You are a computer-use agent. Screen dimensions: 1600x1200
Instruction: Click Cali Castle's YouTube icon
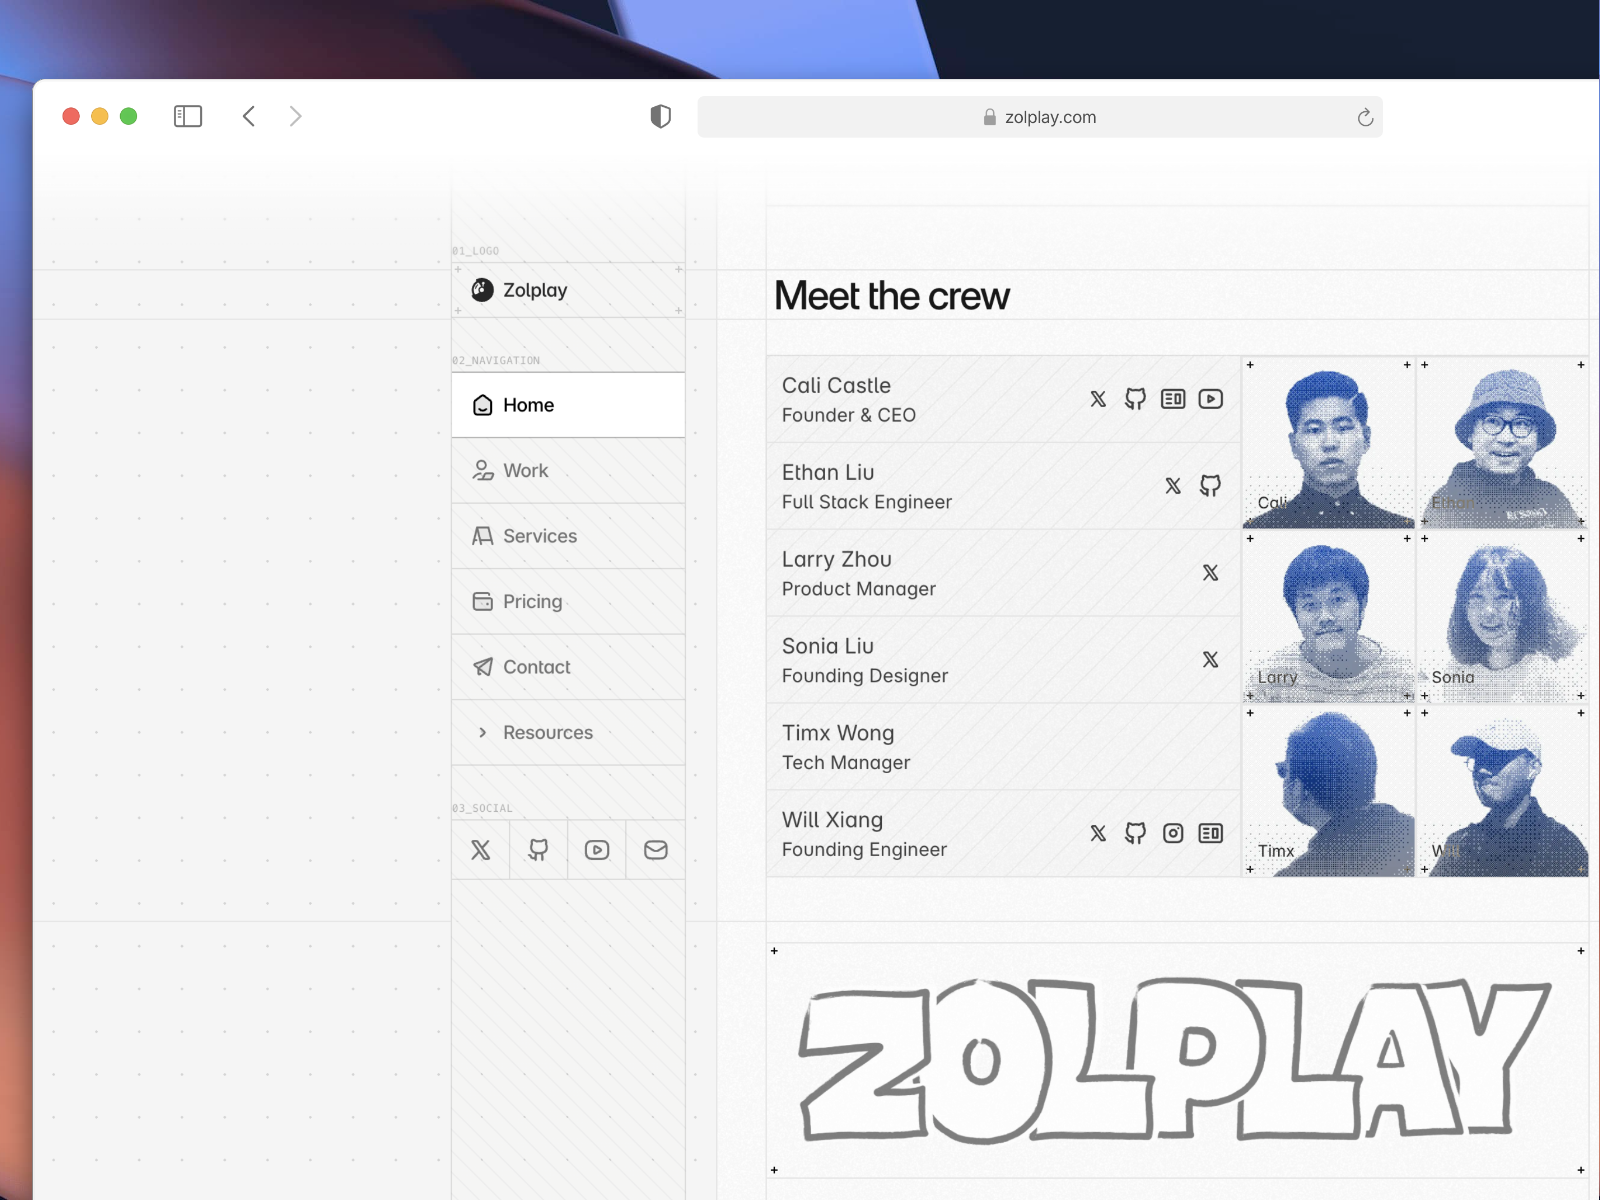point(1210,399)
